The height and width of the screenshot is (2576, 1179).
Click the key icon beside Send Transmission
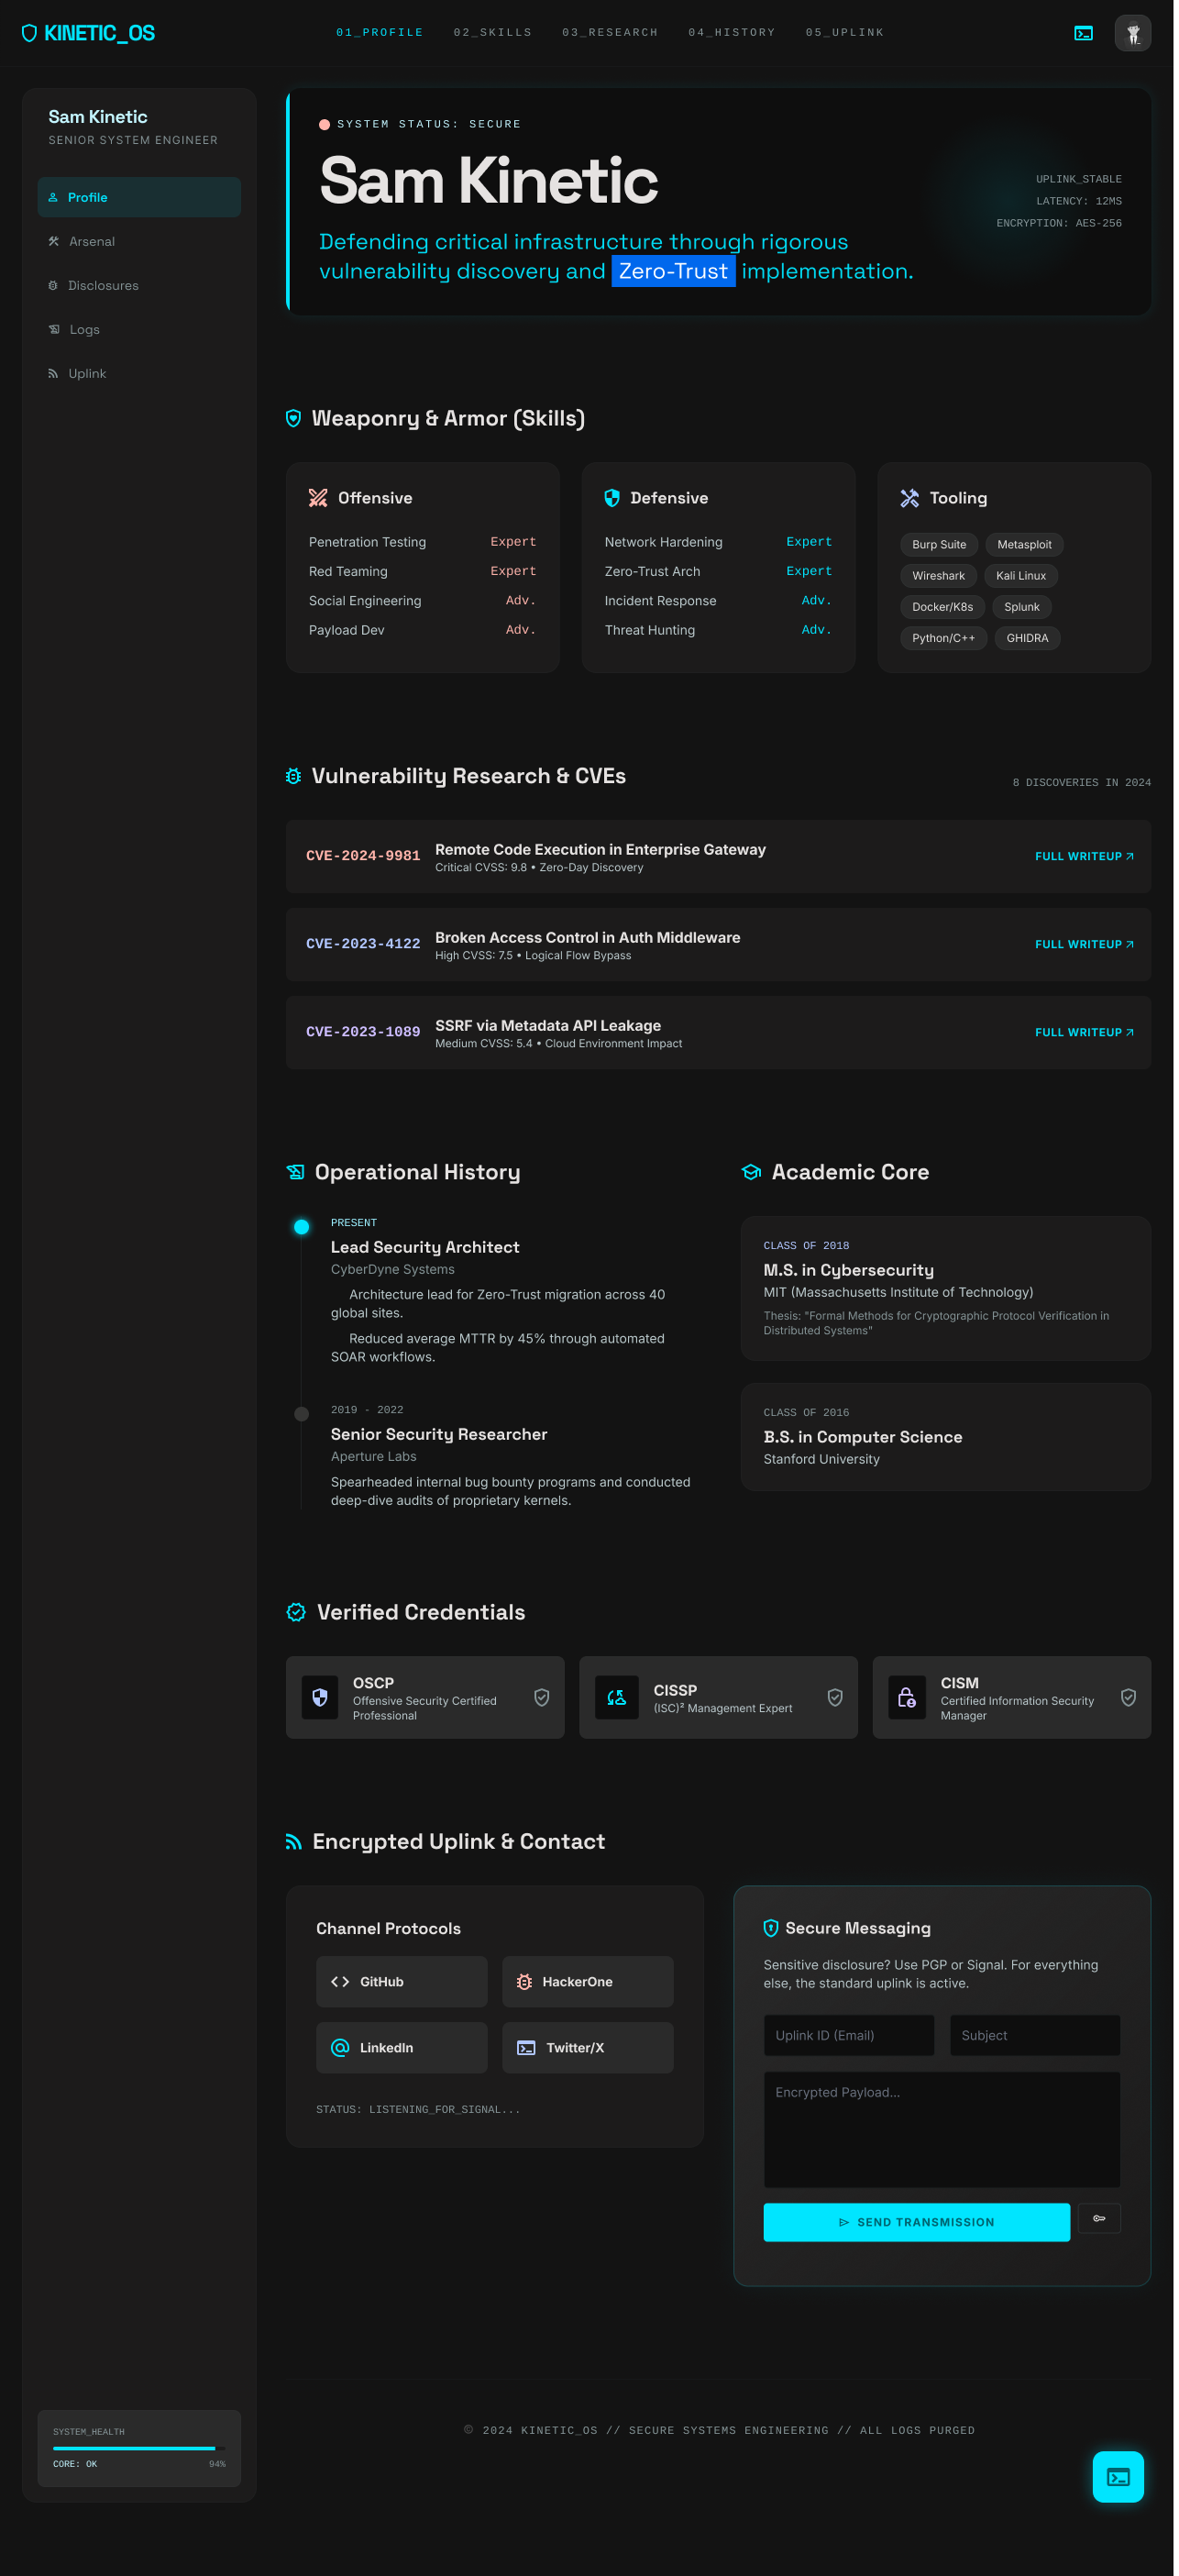[1099, 2218]
